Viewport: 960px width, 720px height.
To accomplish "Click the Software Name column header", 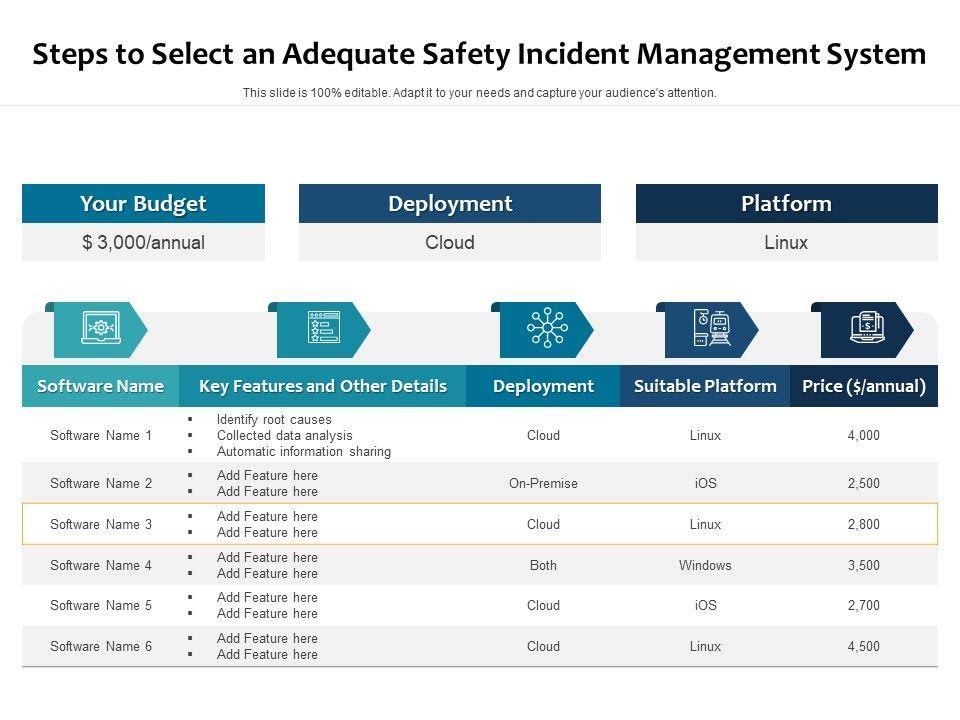I will [x=100, y=386].
